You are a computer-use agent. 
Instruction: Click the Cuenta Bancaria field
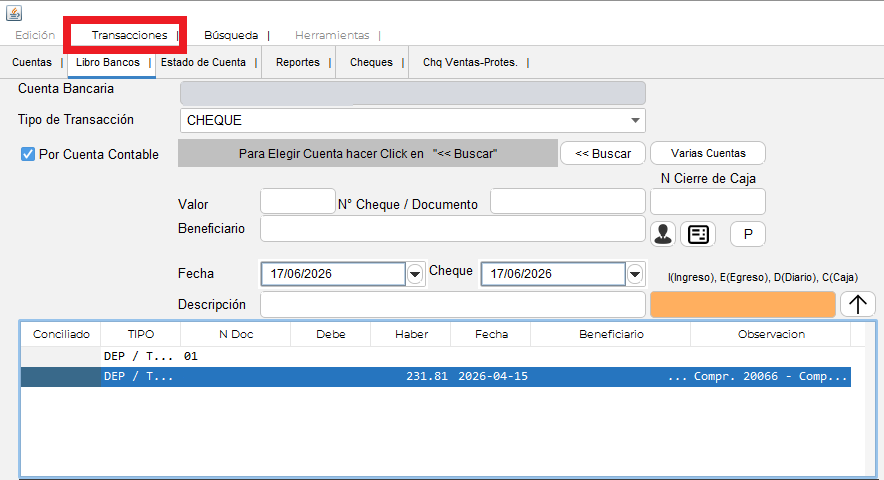click(x=413, y=93)
